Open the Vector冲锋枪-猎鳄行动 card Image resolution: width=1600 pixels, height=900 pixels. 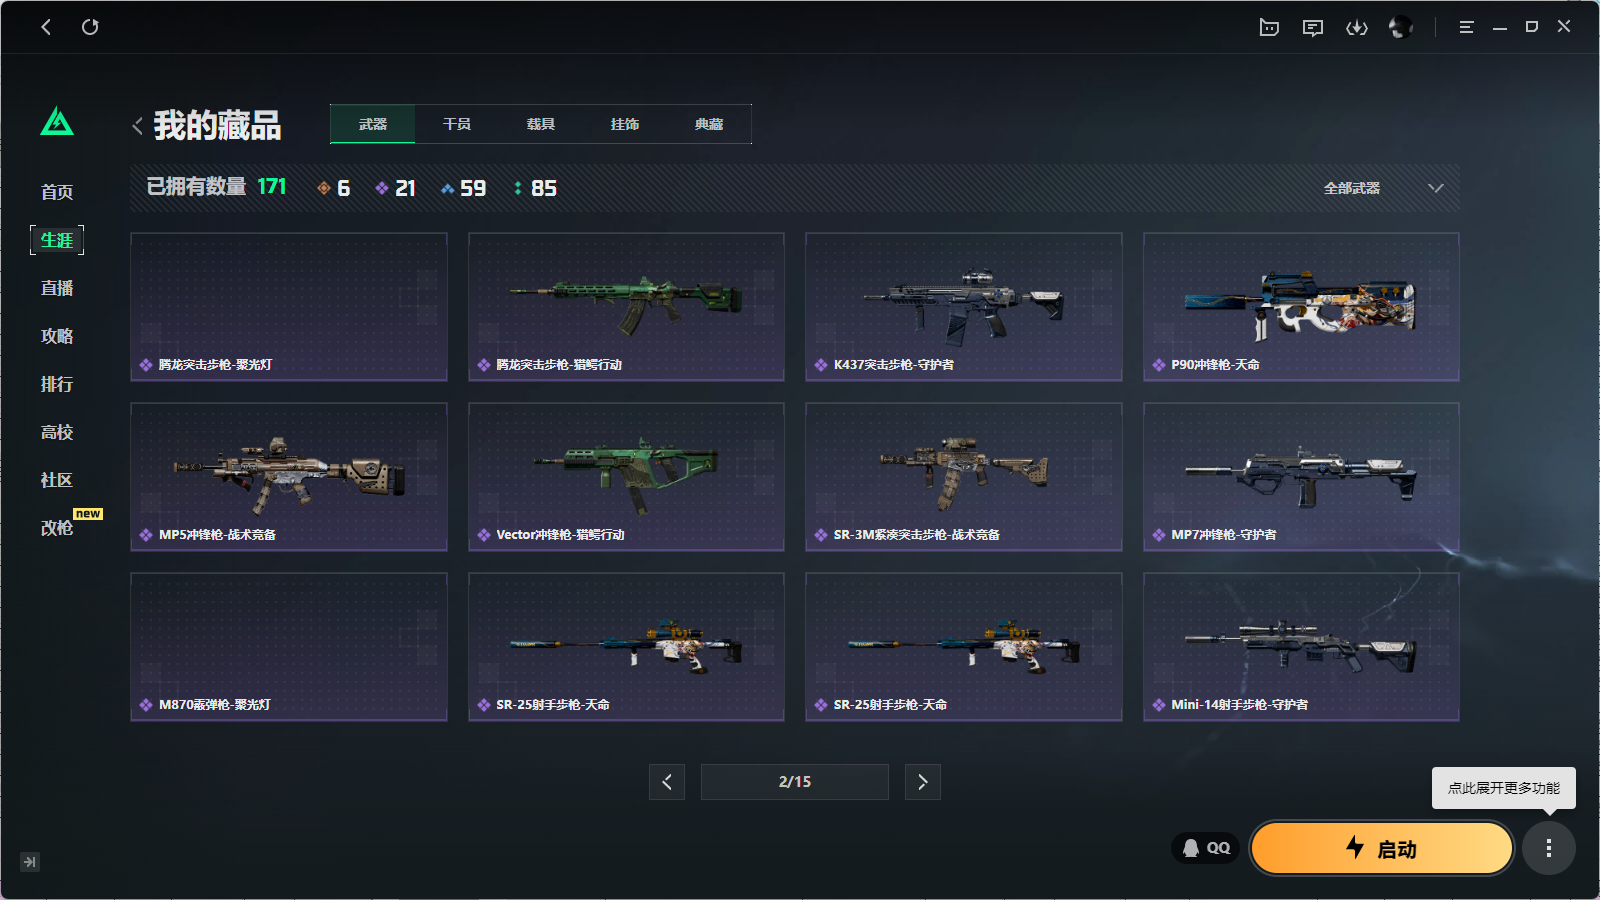pyautogui.click(x=626, y=477)
